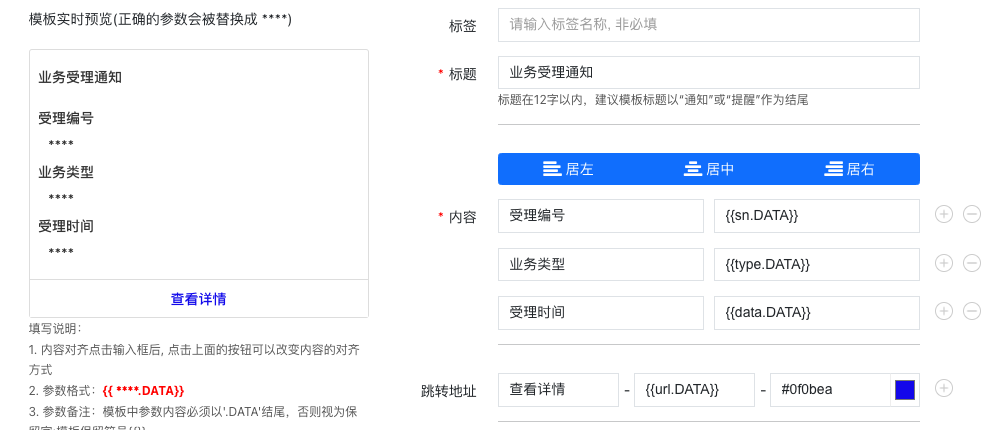
Task: Focus the 标签 name input field
Action: pos(708,25)
